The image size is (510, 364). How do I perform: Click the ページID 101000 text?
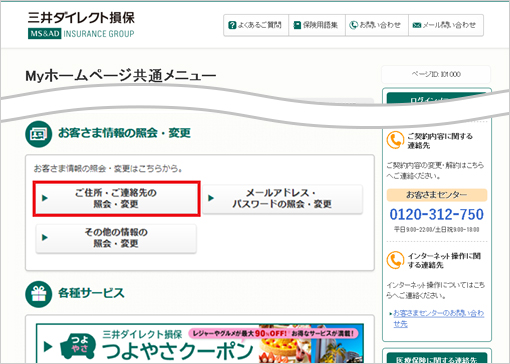[436, 74]
